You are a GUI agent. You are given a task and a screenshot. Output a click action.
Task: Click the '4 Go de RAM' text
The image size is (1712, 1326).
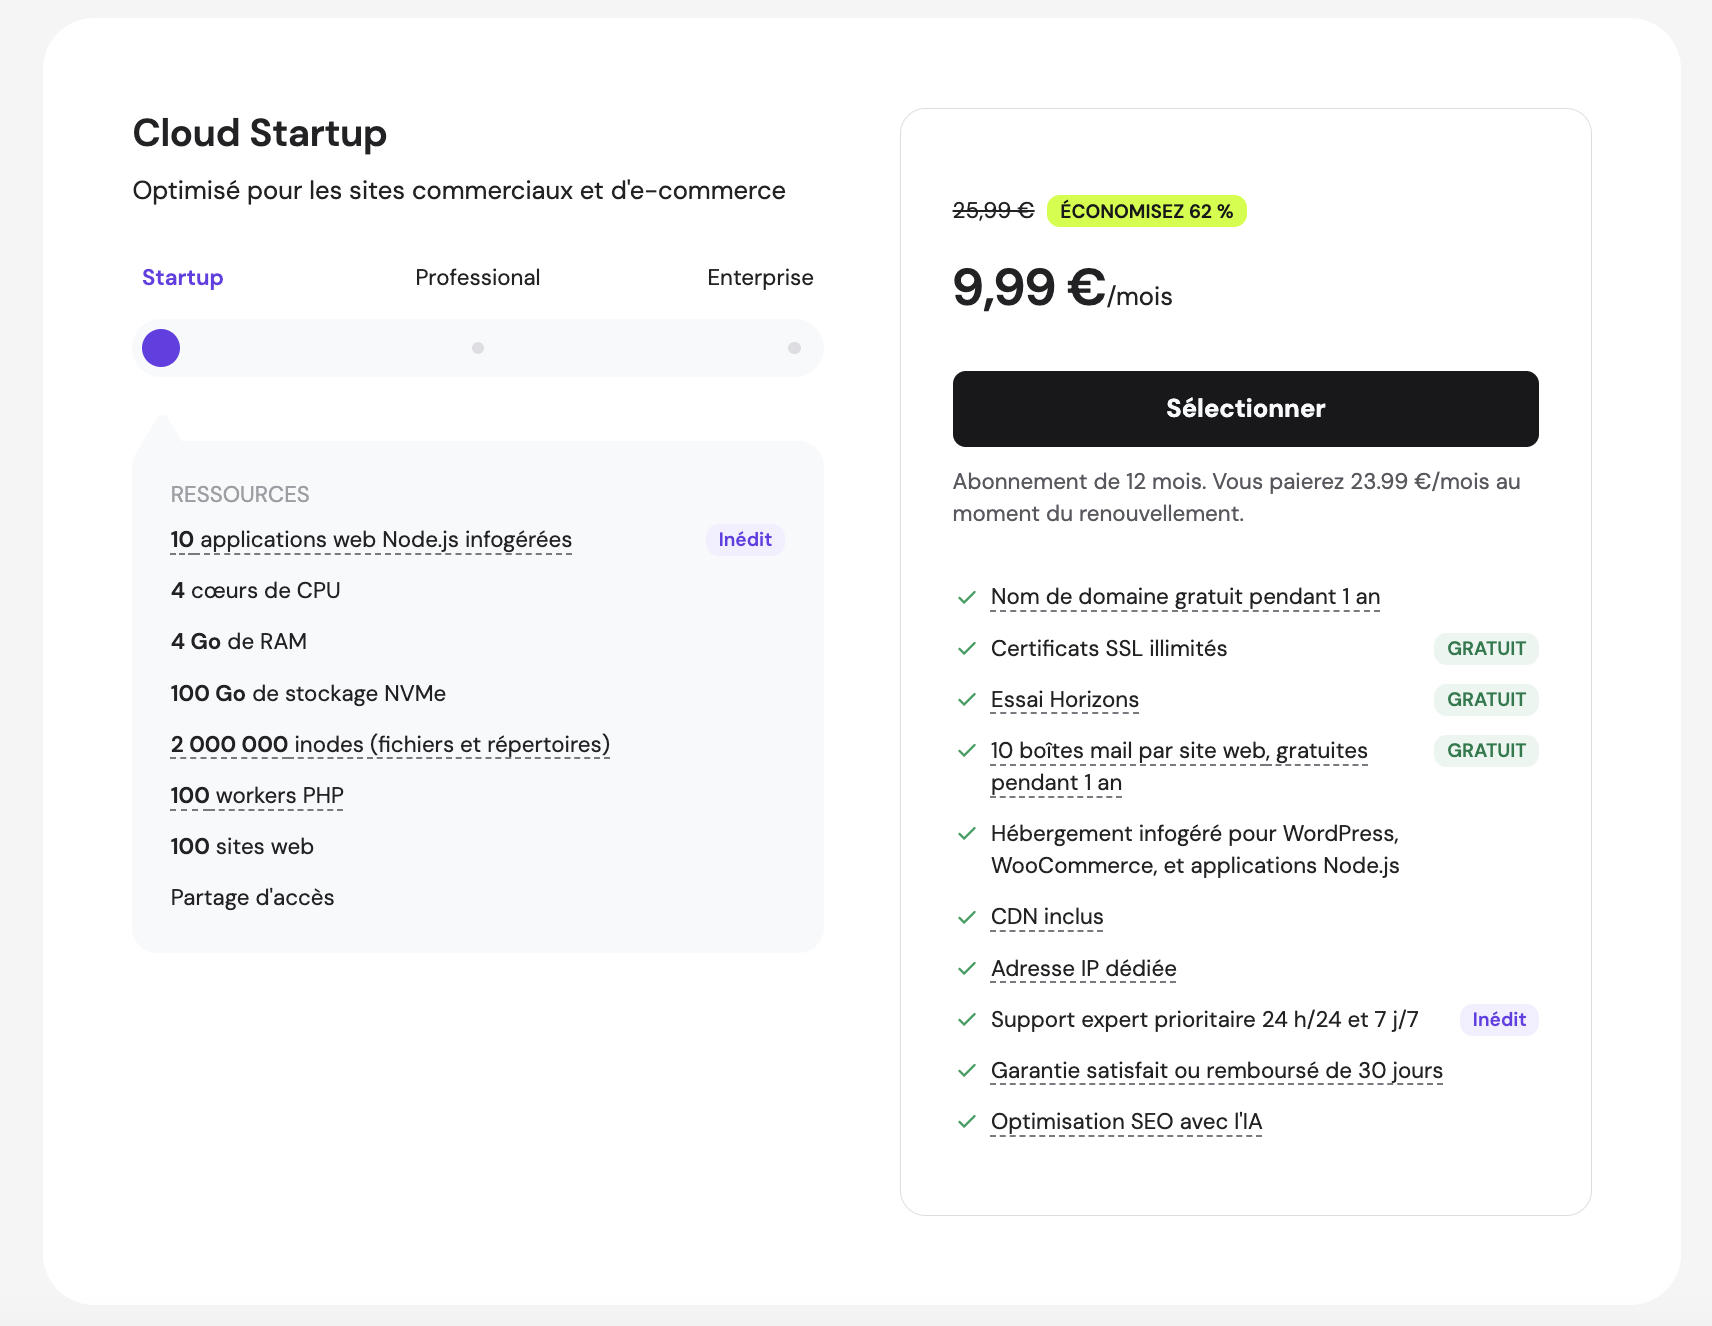(238, 642)
